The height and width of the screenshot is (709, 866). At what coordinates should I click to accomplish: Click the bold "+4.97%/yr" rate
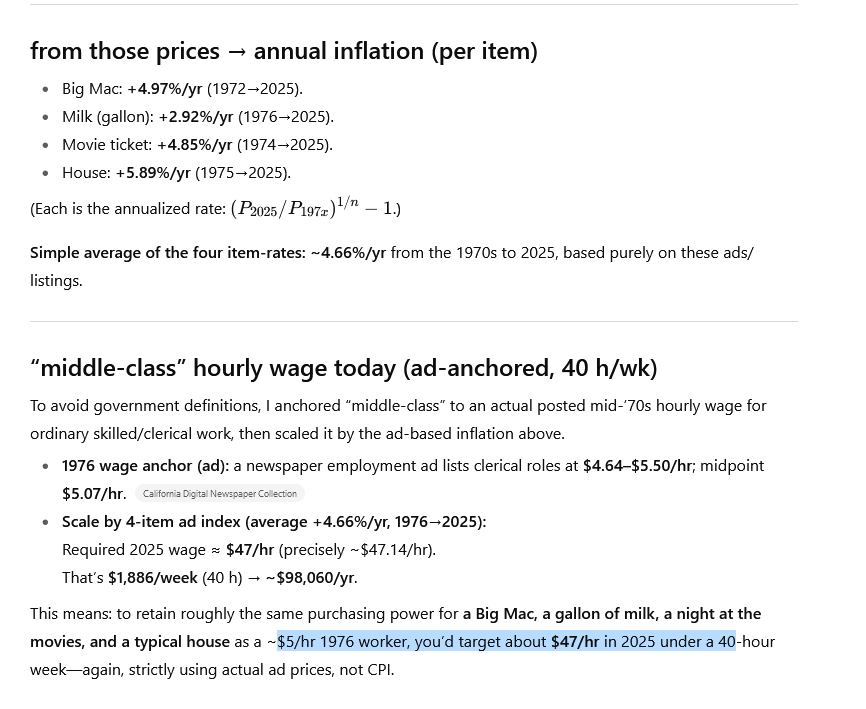click(x=164, y=89)
